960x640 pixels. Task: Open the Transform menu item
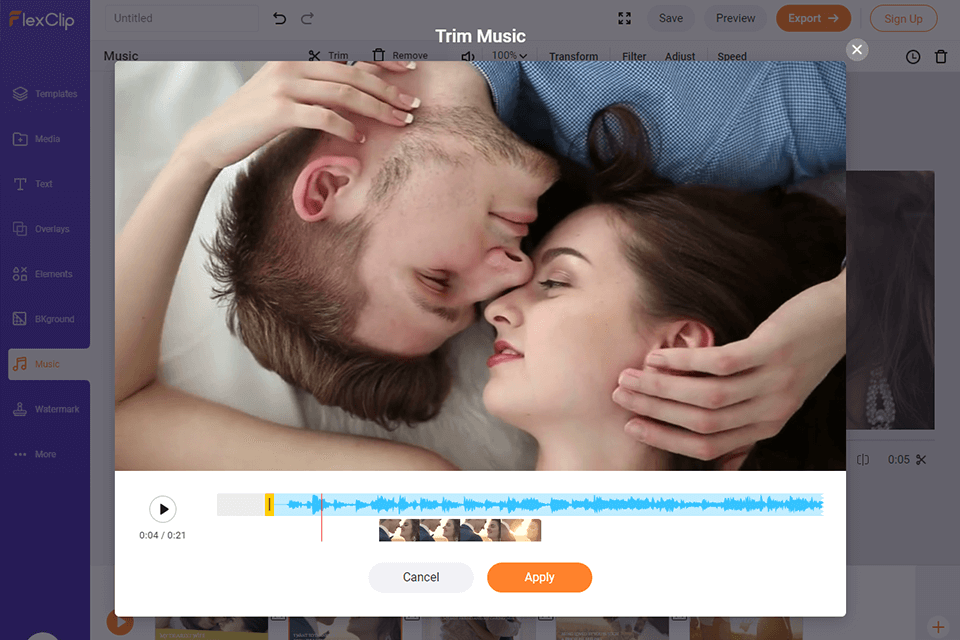[573, 56]
